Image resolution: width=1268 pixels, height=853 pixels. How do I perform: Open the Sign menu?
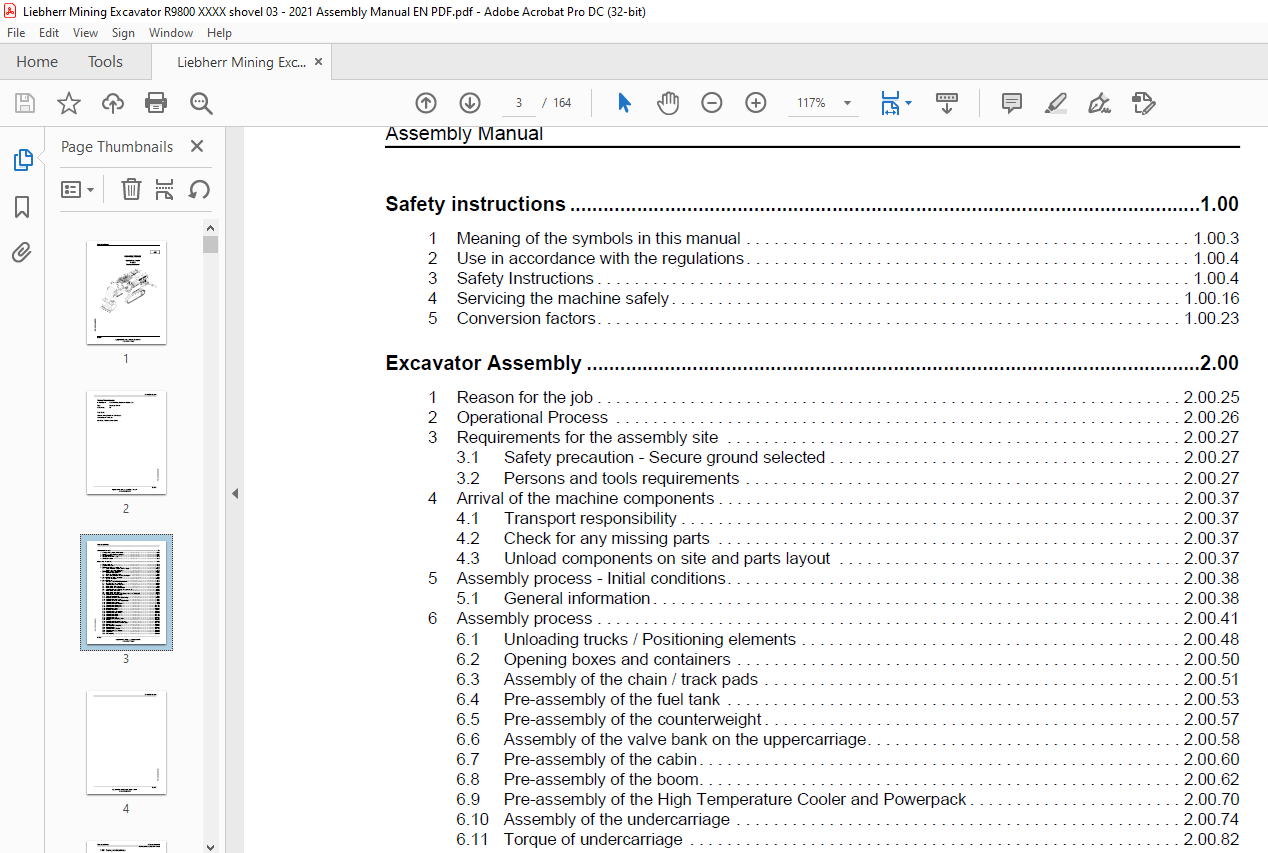pyautogui.click(x=124, y=33)
